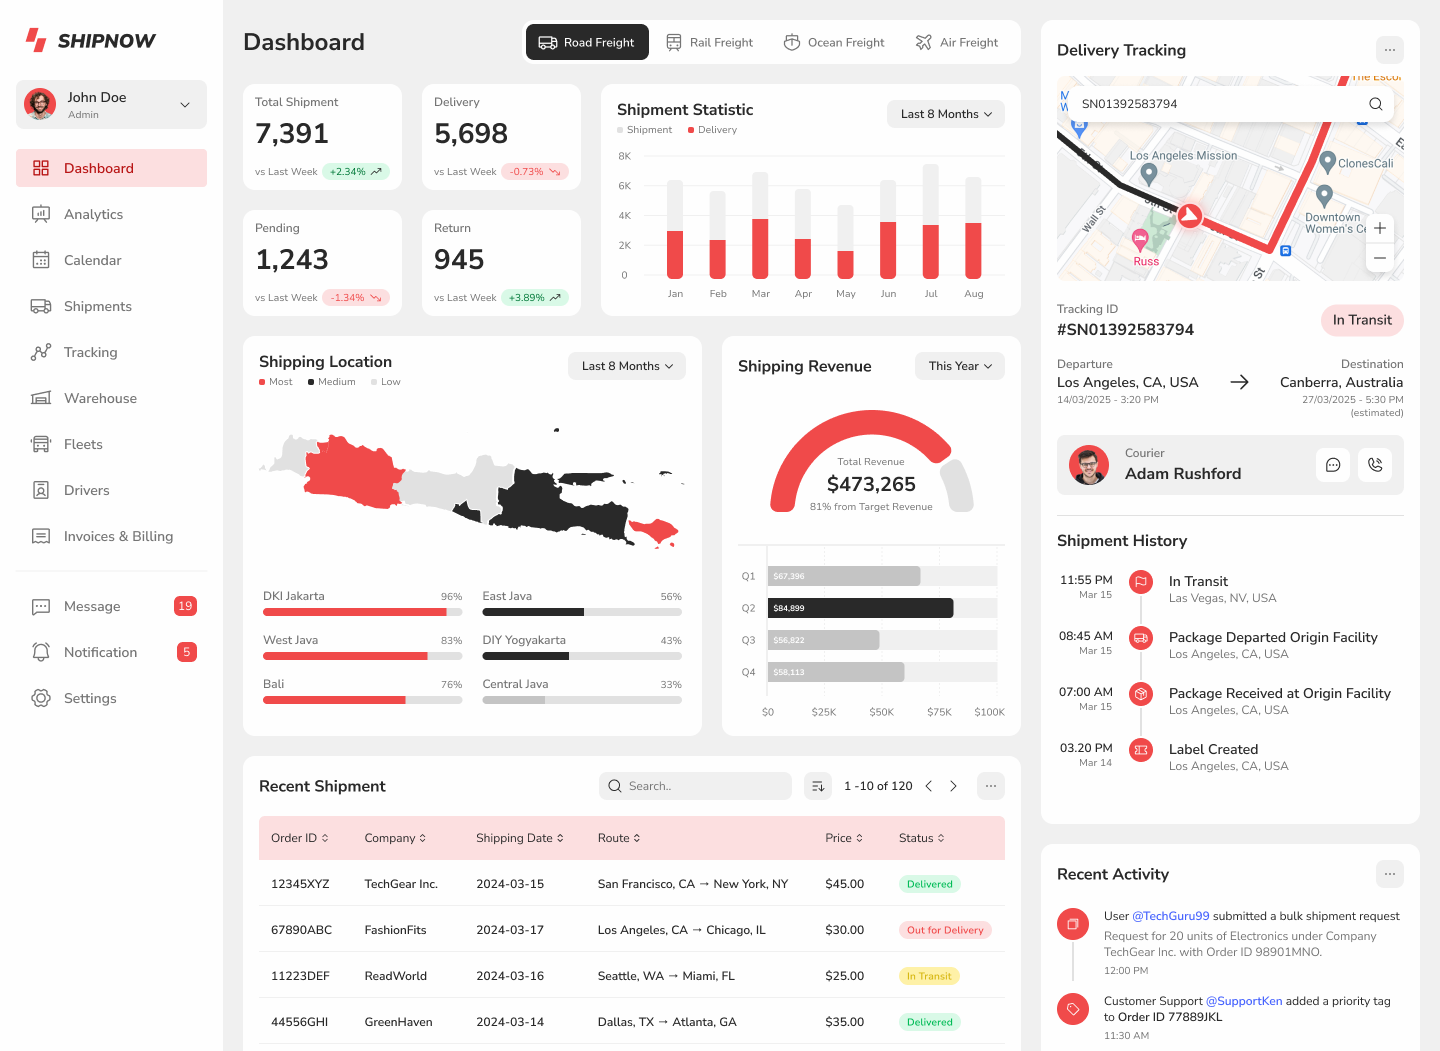
Task: Open the Fleets panel
Action: pos(84,444)
